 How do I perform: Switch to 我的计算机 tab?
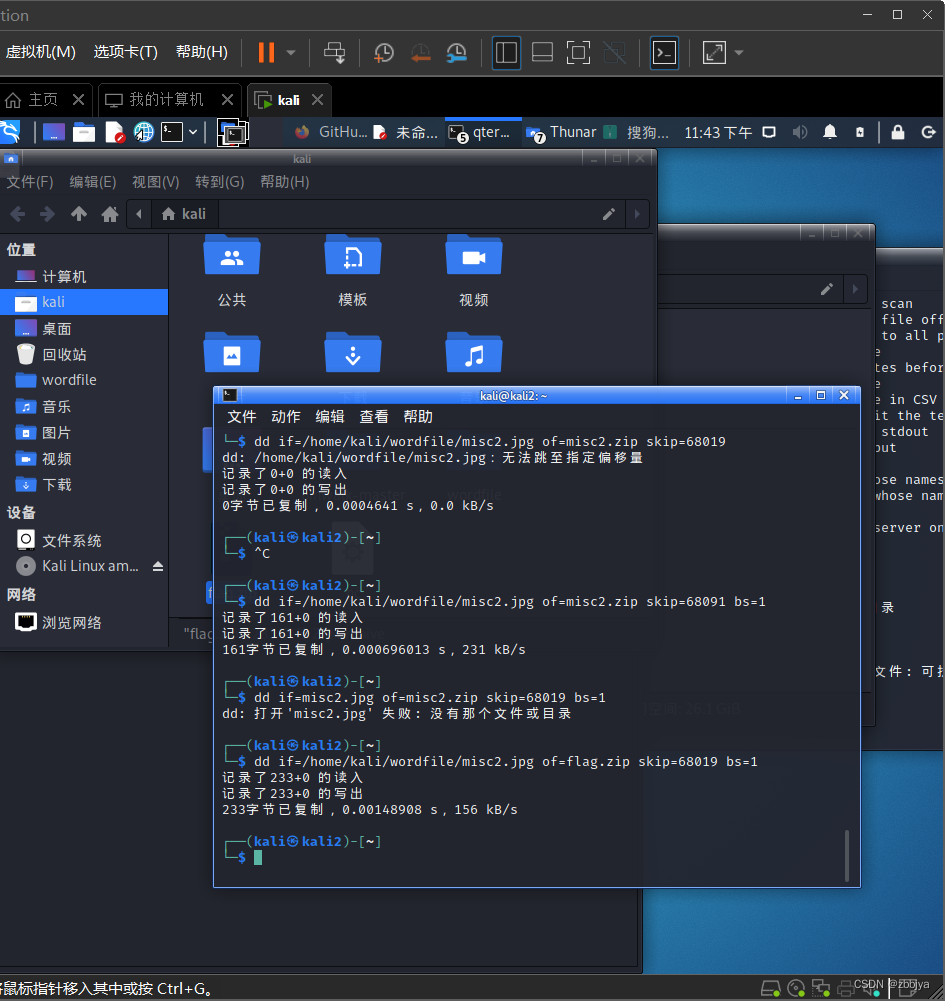pyautogui.click(x=155, y=100)
